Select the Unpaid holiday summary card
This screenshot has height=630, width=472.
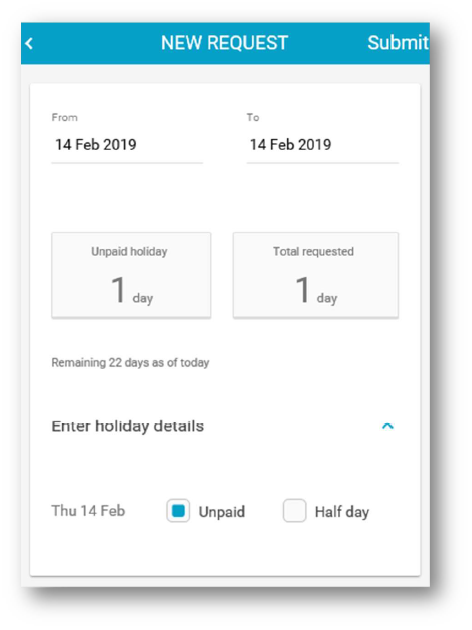pos(131,275)
